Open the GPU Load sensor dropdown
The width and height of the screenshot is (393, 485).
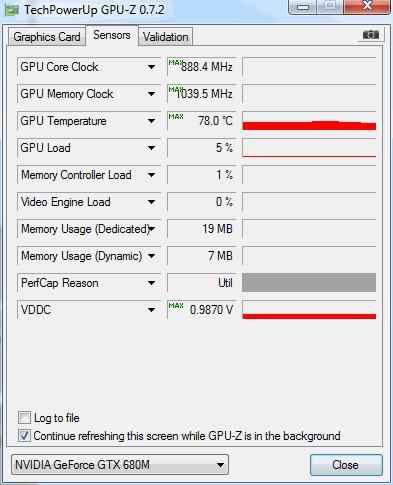coord(151,148)
